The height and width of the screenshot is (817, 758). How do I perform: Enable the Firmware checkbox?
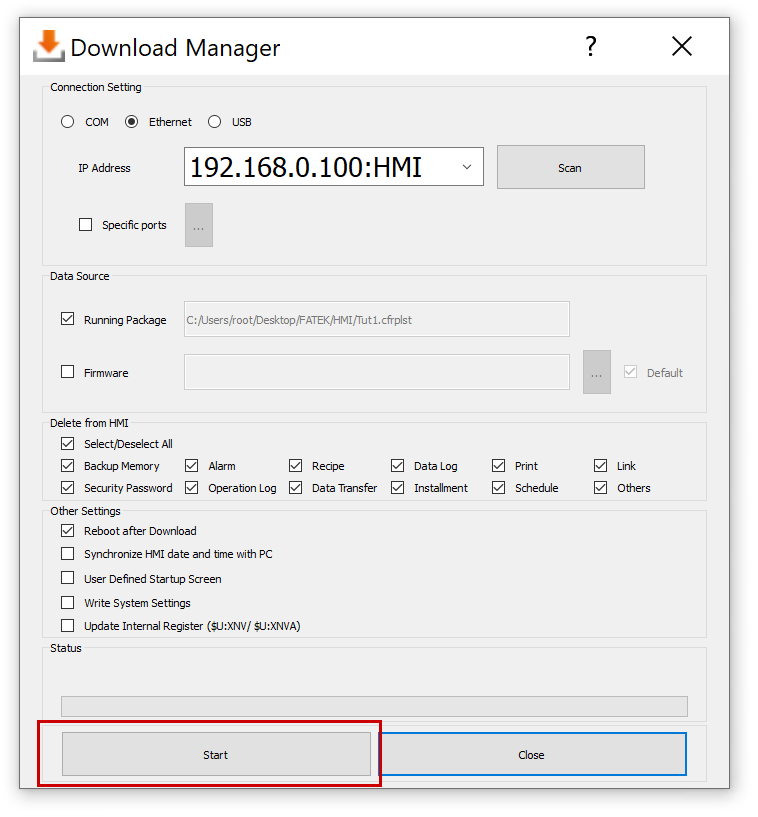tap(68, 372)
